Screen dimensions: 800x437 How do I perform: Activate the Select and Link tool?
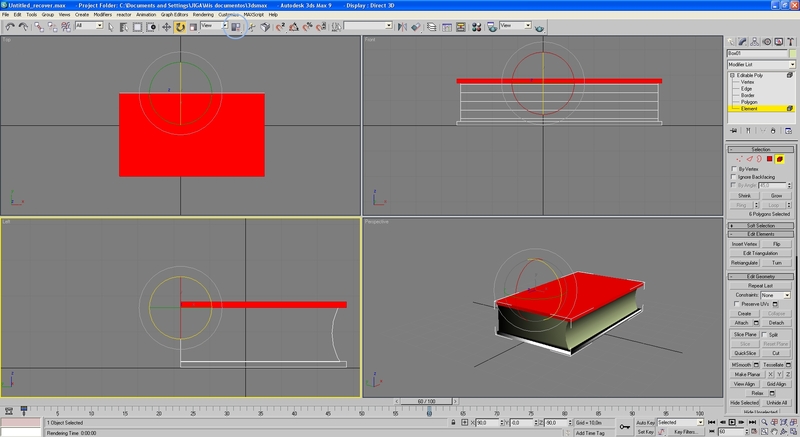(39, 27)
